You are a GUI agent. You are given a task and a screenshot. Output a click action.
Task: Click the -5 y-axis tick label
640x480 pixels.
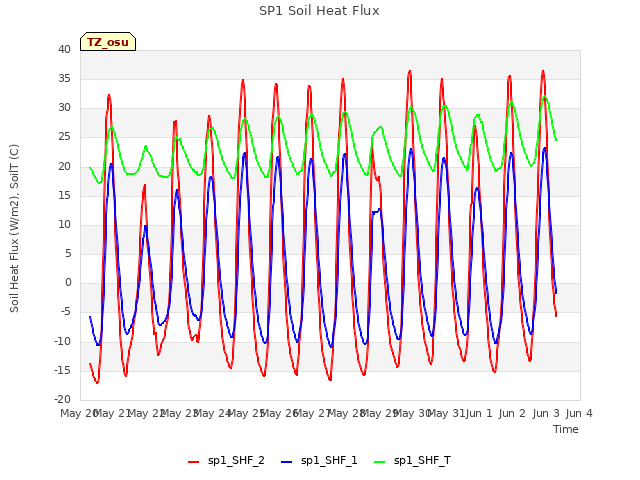(66, 312)
